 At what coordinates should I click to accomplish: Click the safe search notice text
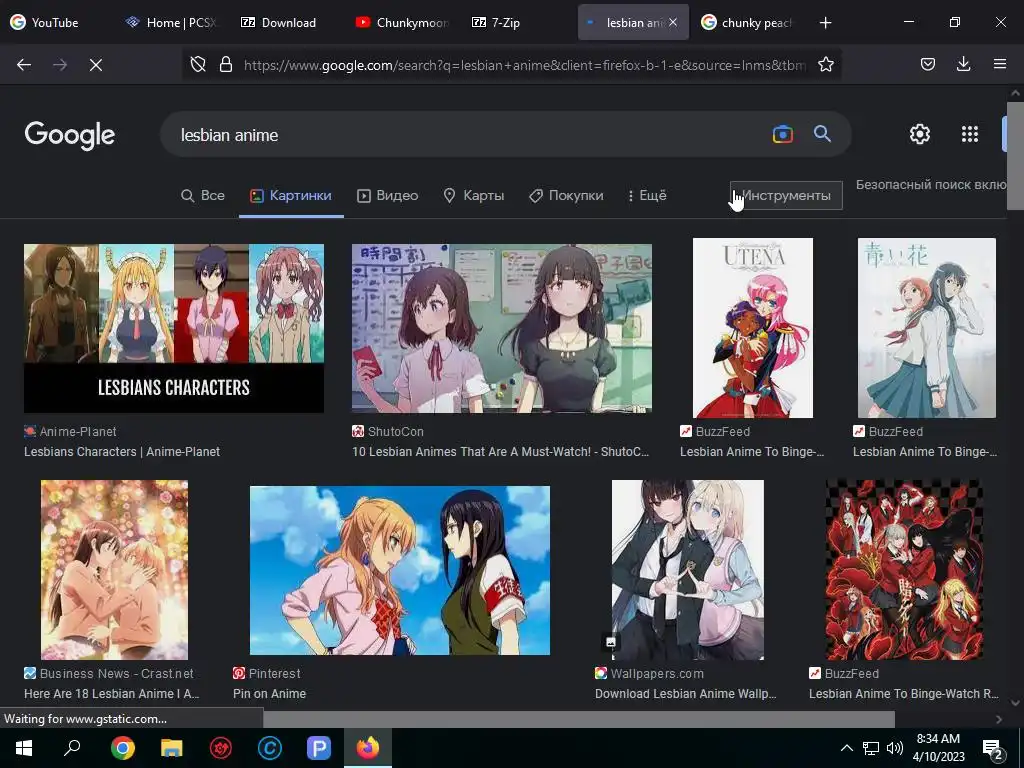click(x=931, y=185)
